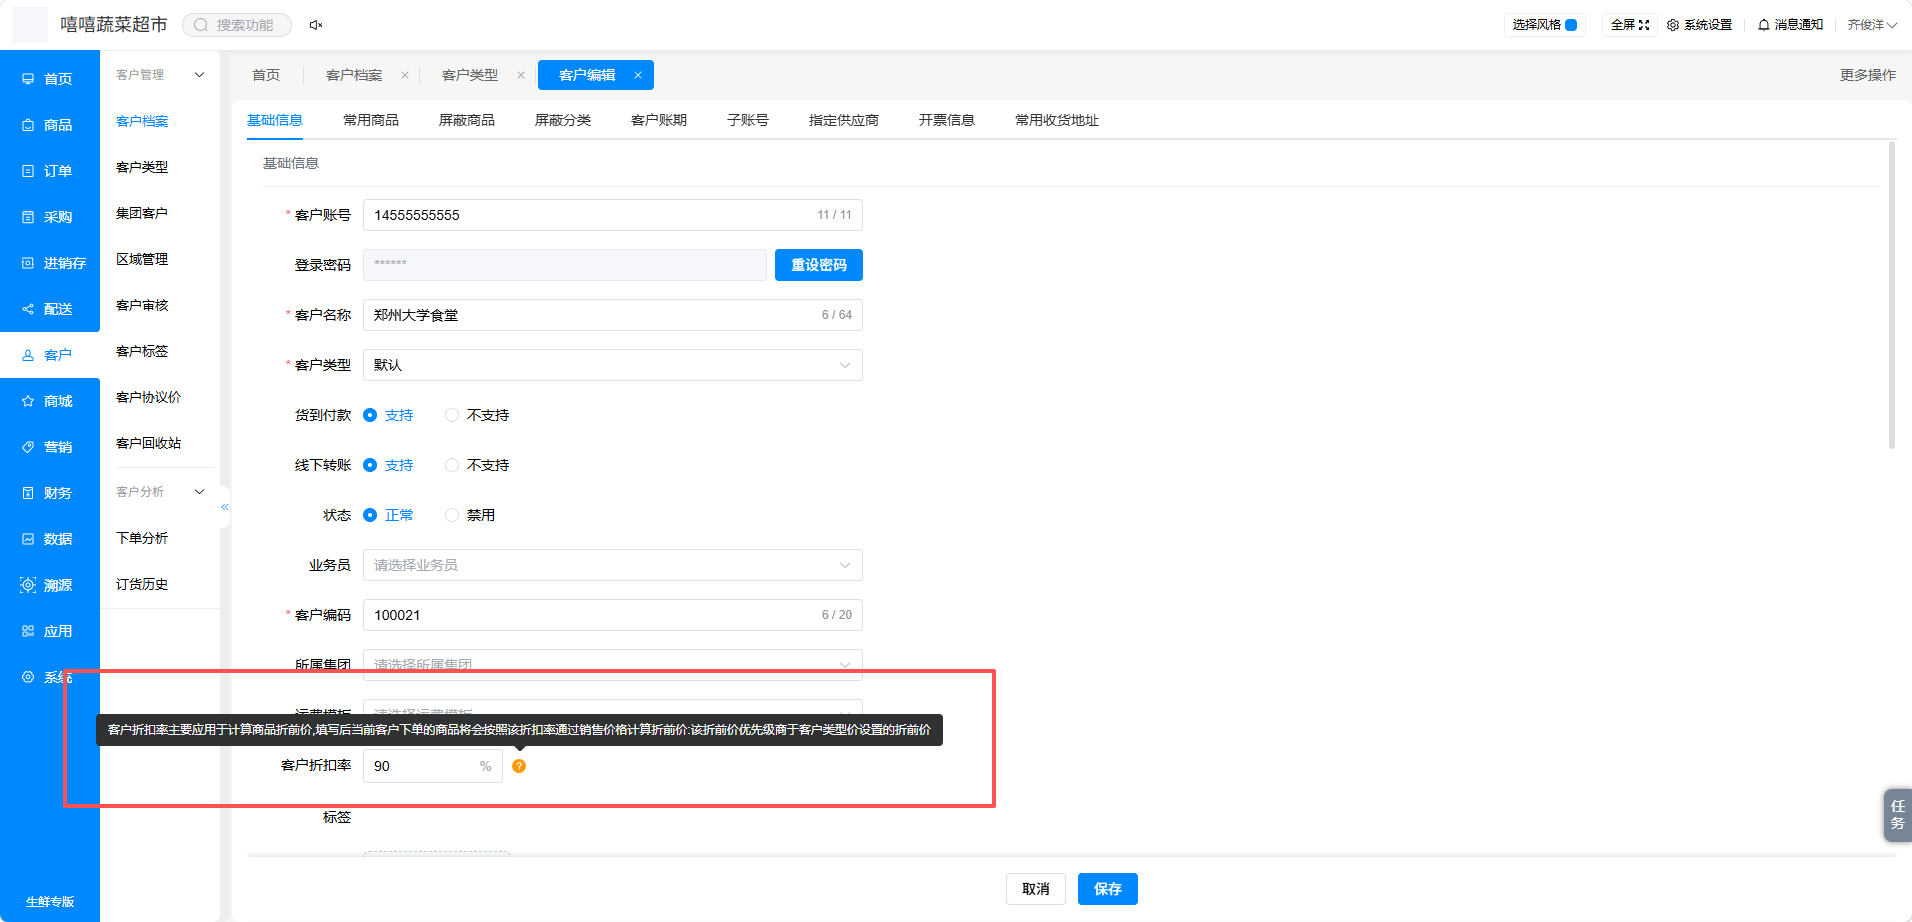
Task: Click the mute speaker icon
Action: 316,25
